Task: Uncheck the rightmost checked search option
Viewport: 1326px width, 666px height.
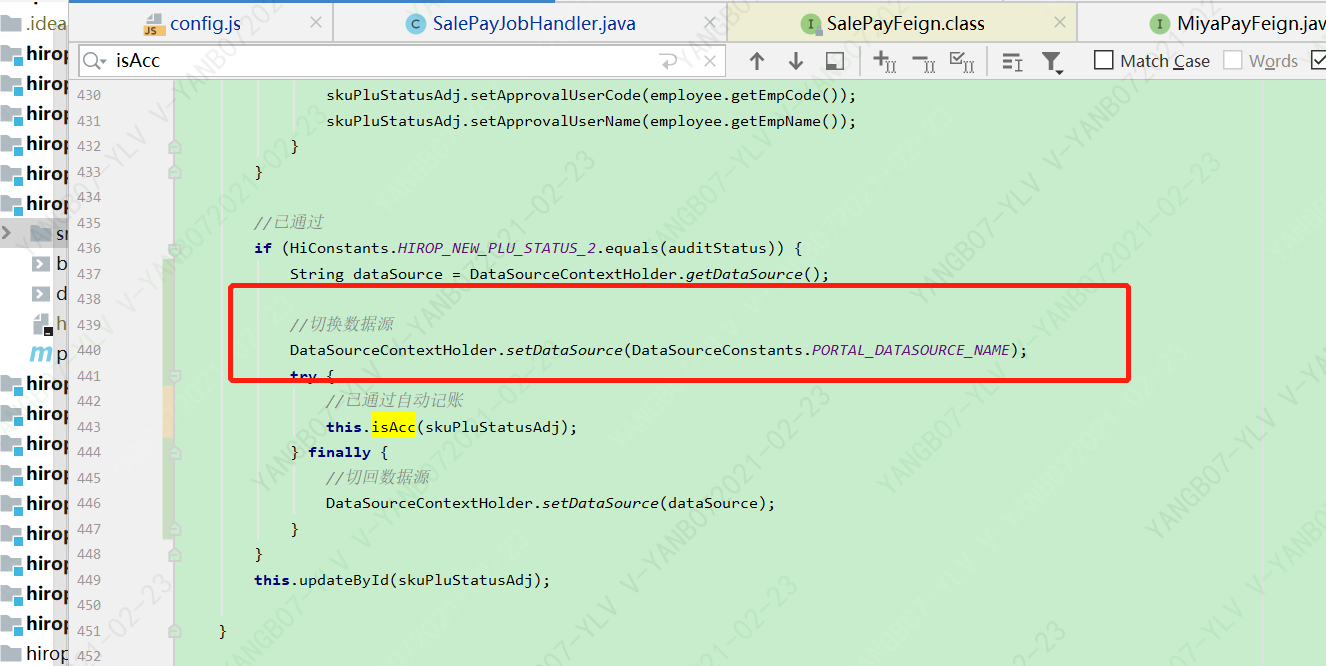Action: click(x=1320, y=60)
